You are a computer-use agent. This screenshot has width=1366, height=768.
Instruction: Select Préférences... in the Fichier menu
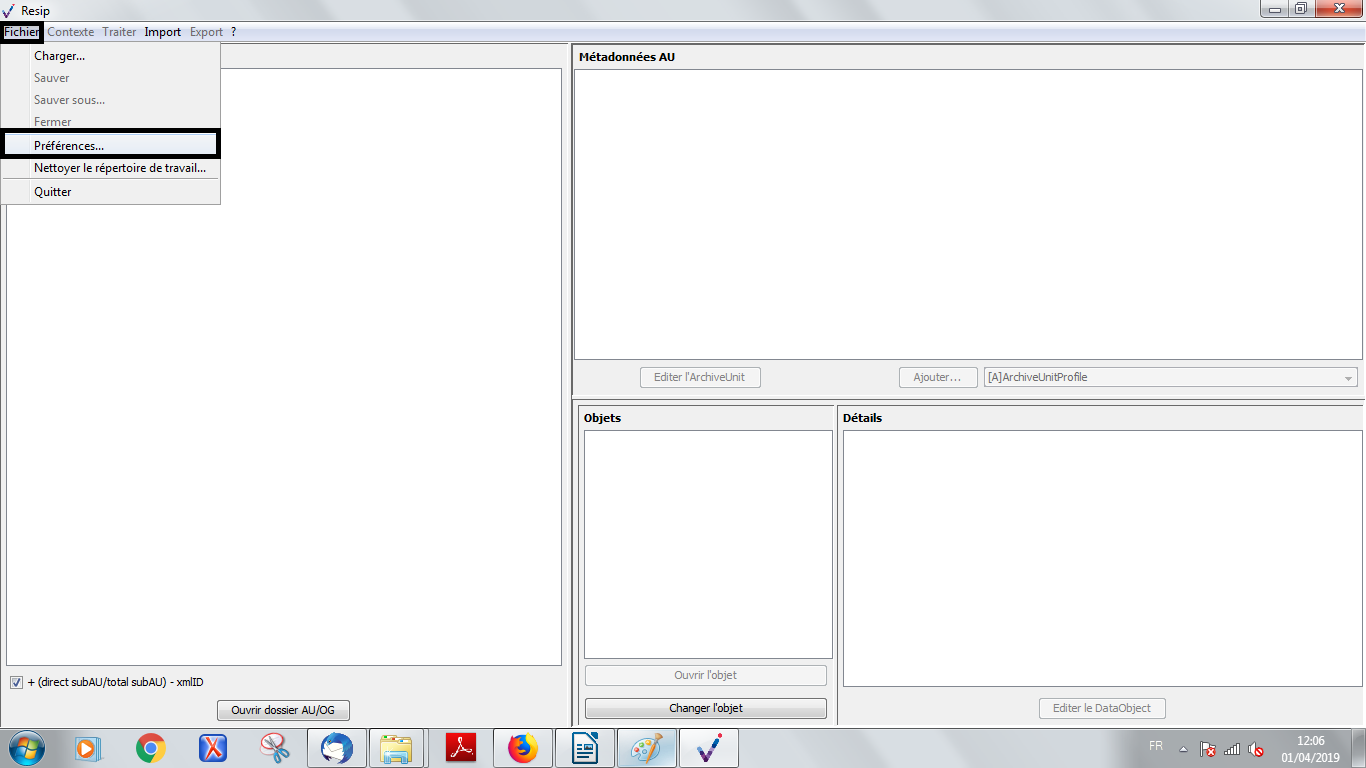pos(69,146)
